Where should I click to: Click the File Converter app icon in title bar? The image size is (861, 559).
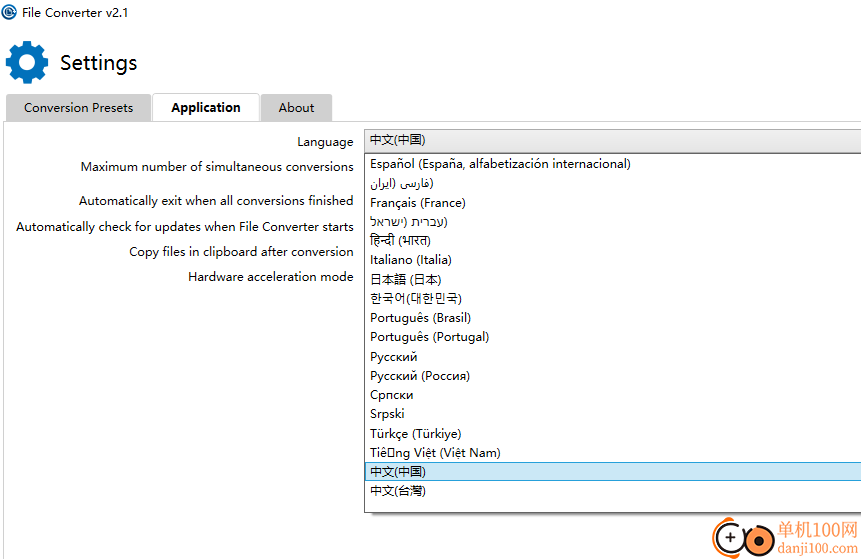[x=9, y=12]
